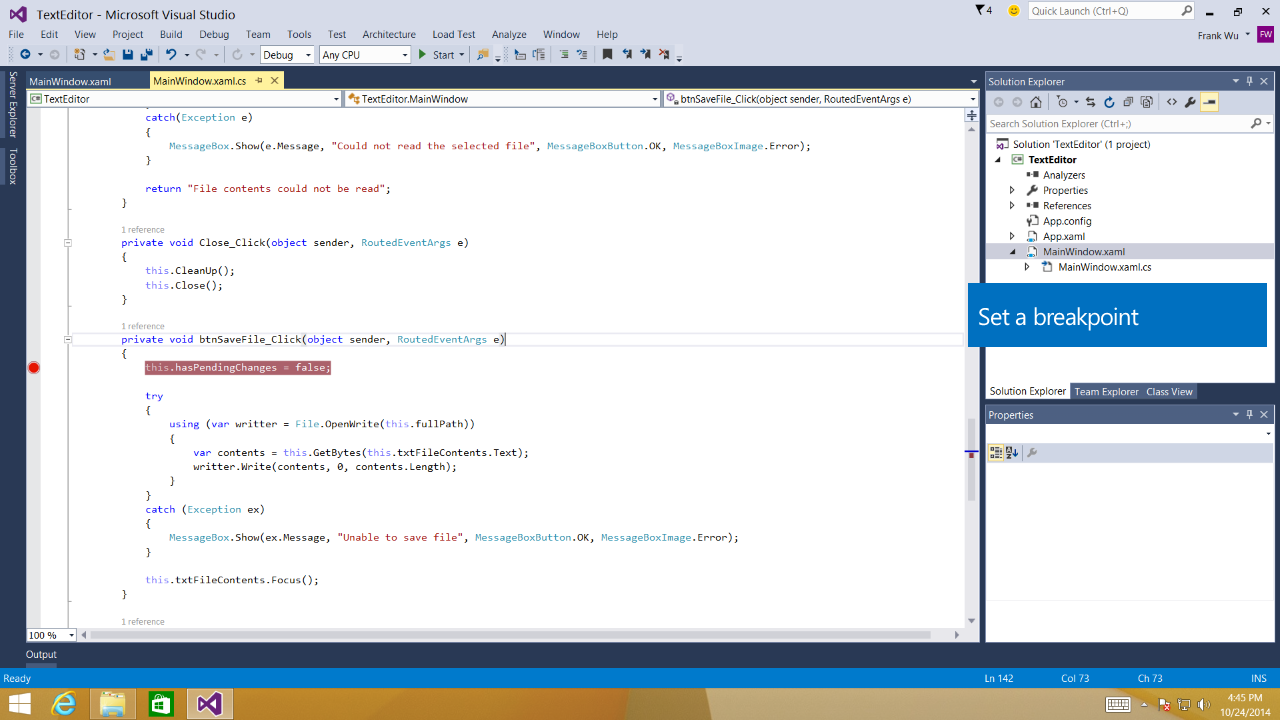Go to next bookmark icon

point(645,55)
